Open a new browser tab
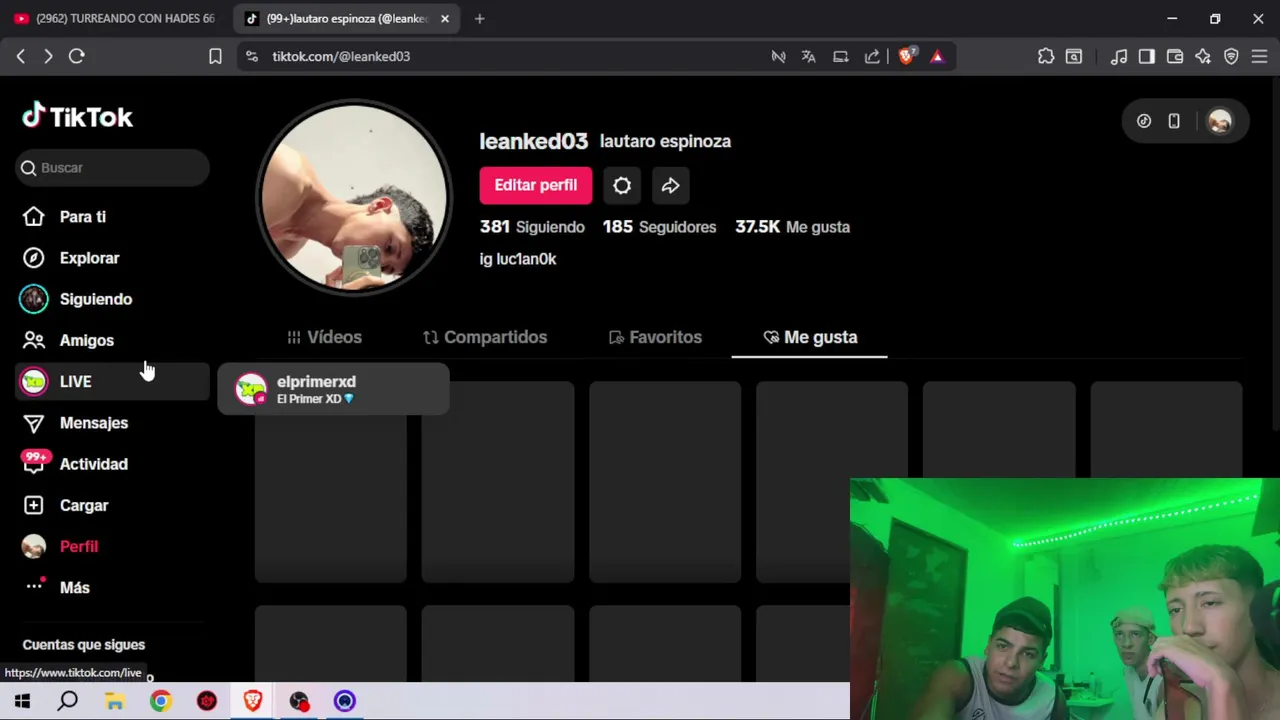This screenshot has width=1280, height=720. (479, 18)
